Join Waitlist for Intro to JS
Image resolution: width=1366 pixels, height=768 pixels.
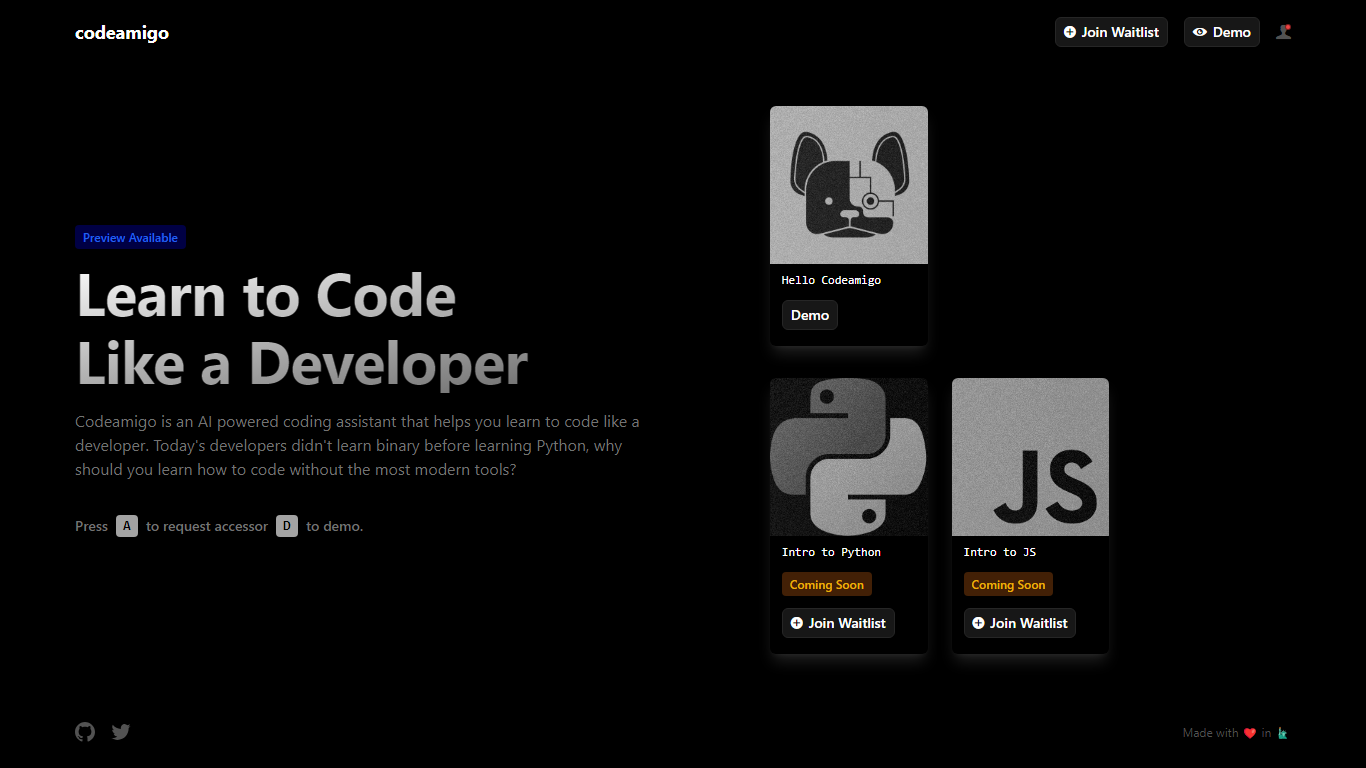(x=1019, y=623)
